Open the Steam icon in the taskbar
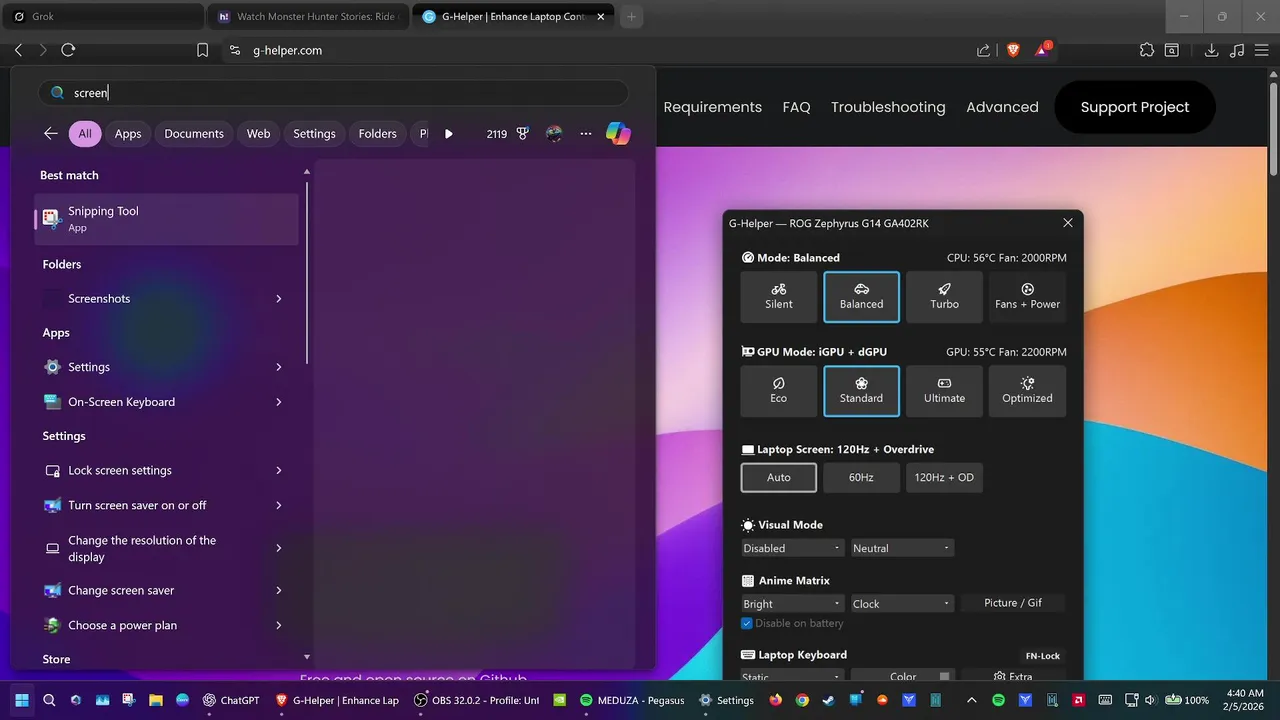The image size is (1280, 720). (829, 700)
